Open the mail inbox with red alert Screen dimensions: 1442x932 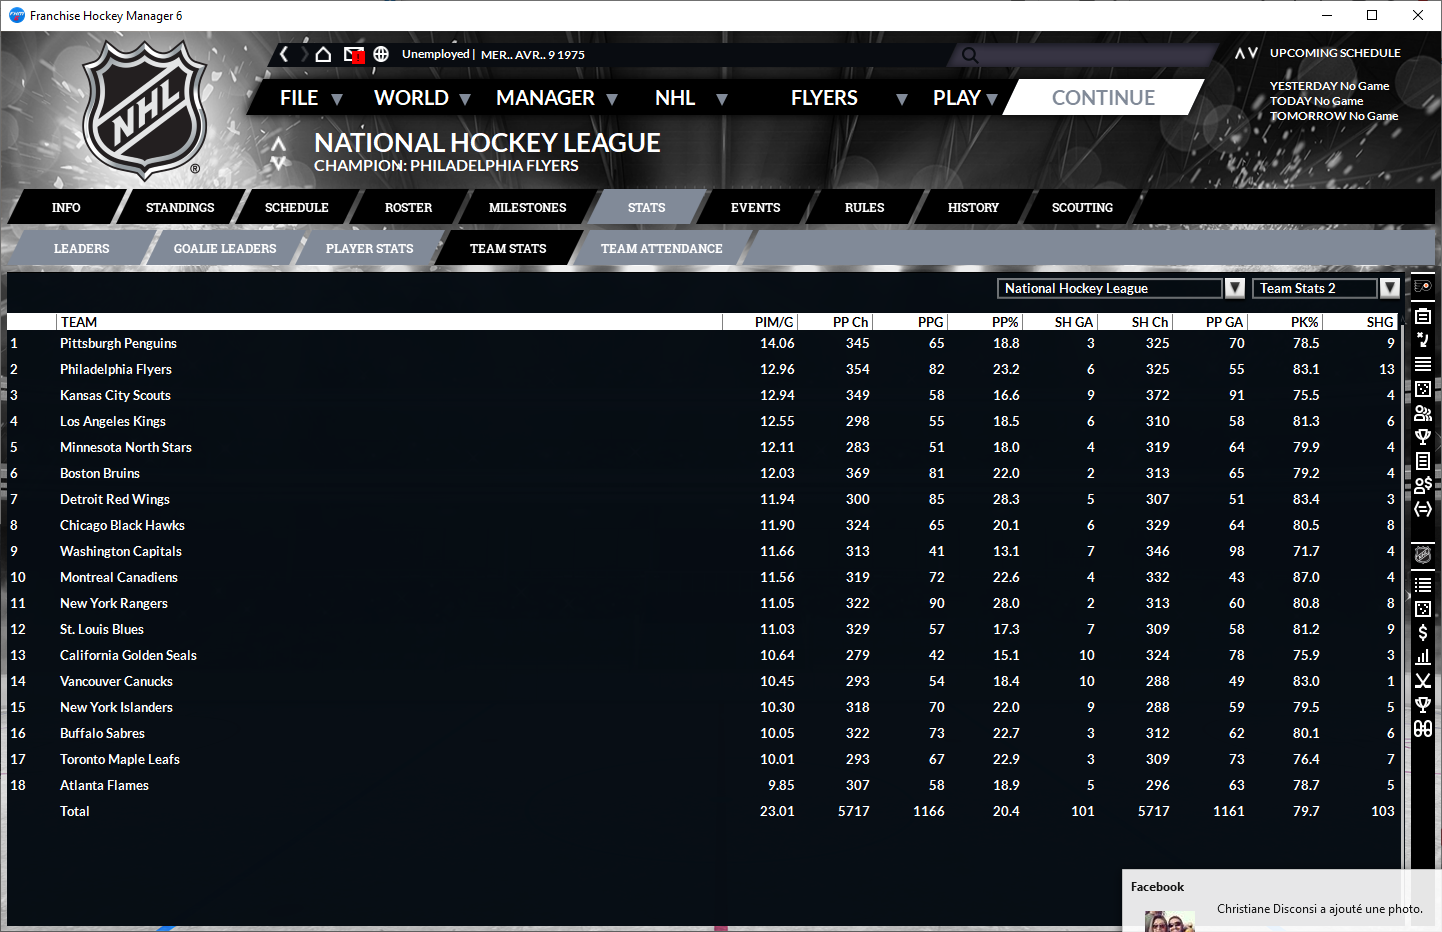[x=353, y=54]
